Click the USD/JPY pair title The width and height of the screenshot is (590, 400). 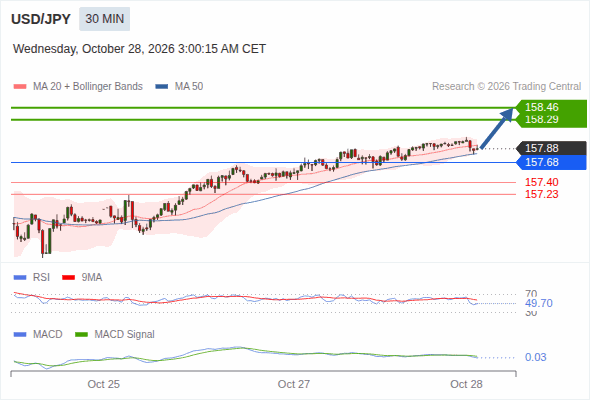point(41,19)
